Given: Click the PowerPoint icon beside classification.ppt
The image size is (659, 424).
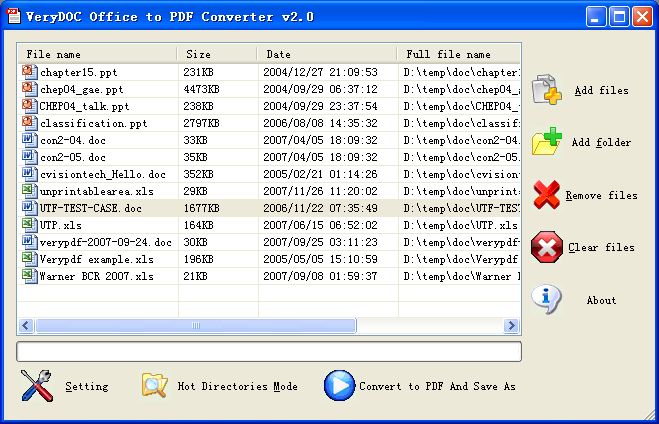Looking at the screenshot, I should point(29,123).
